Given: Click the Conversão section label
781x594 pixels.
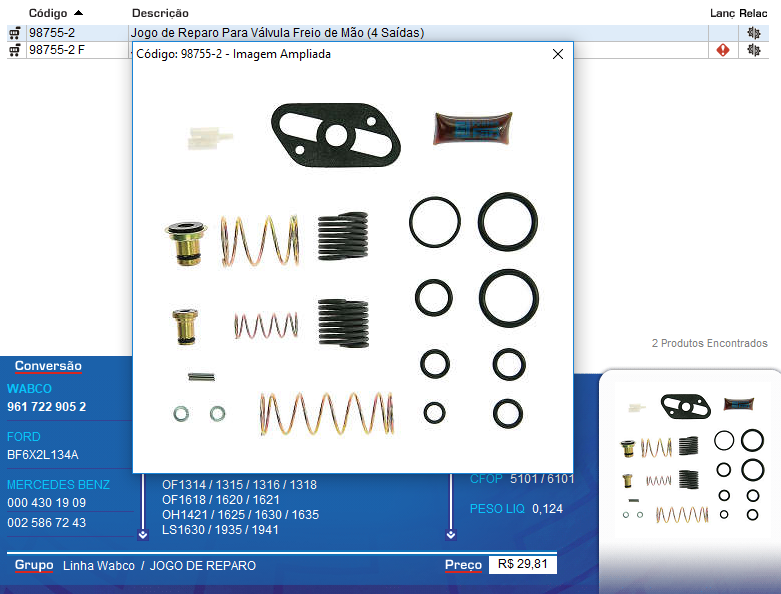Looking at the screenshot, I should (48, 367).
